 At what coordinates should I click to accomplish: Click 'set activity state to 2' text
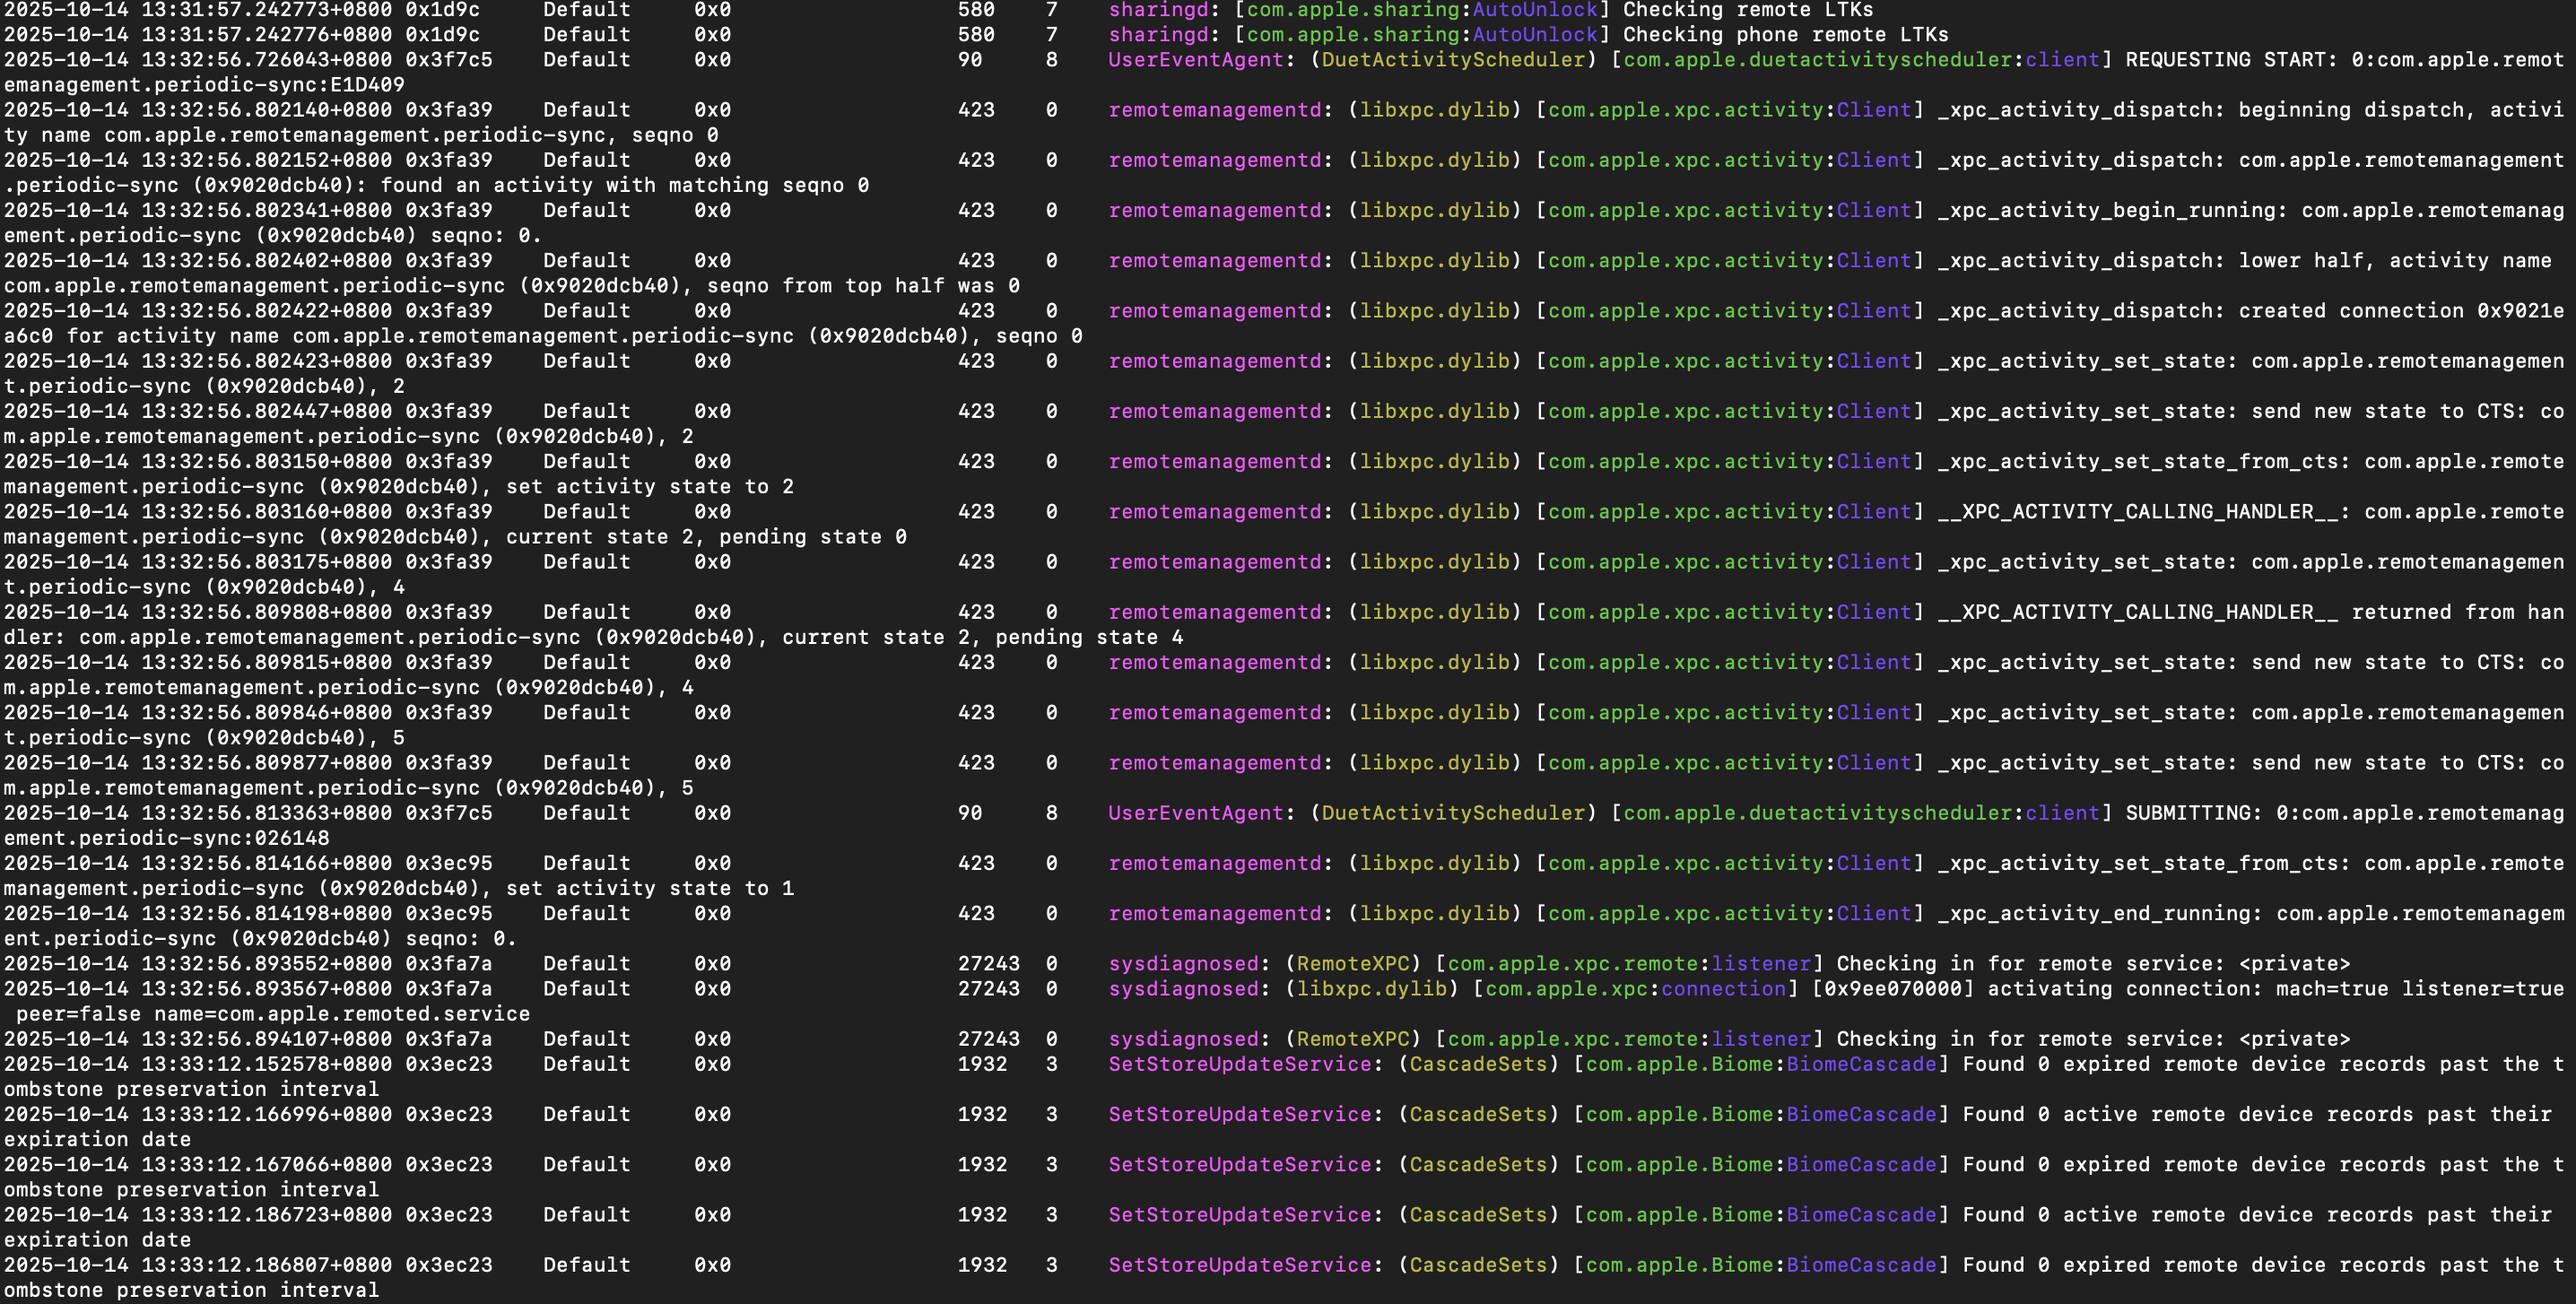point(649,487)
